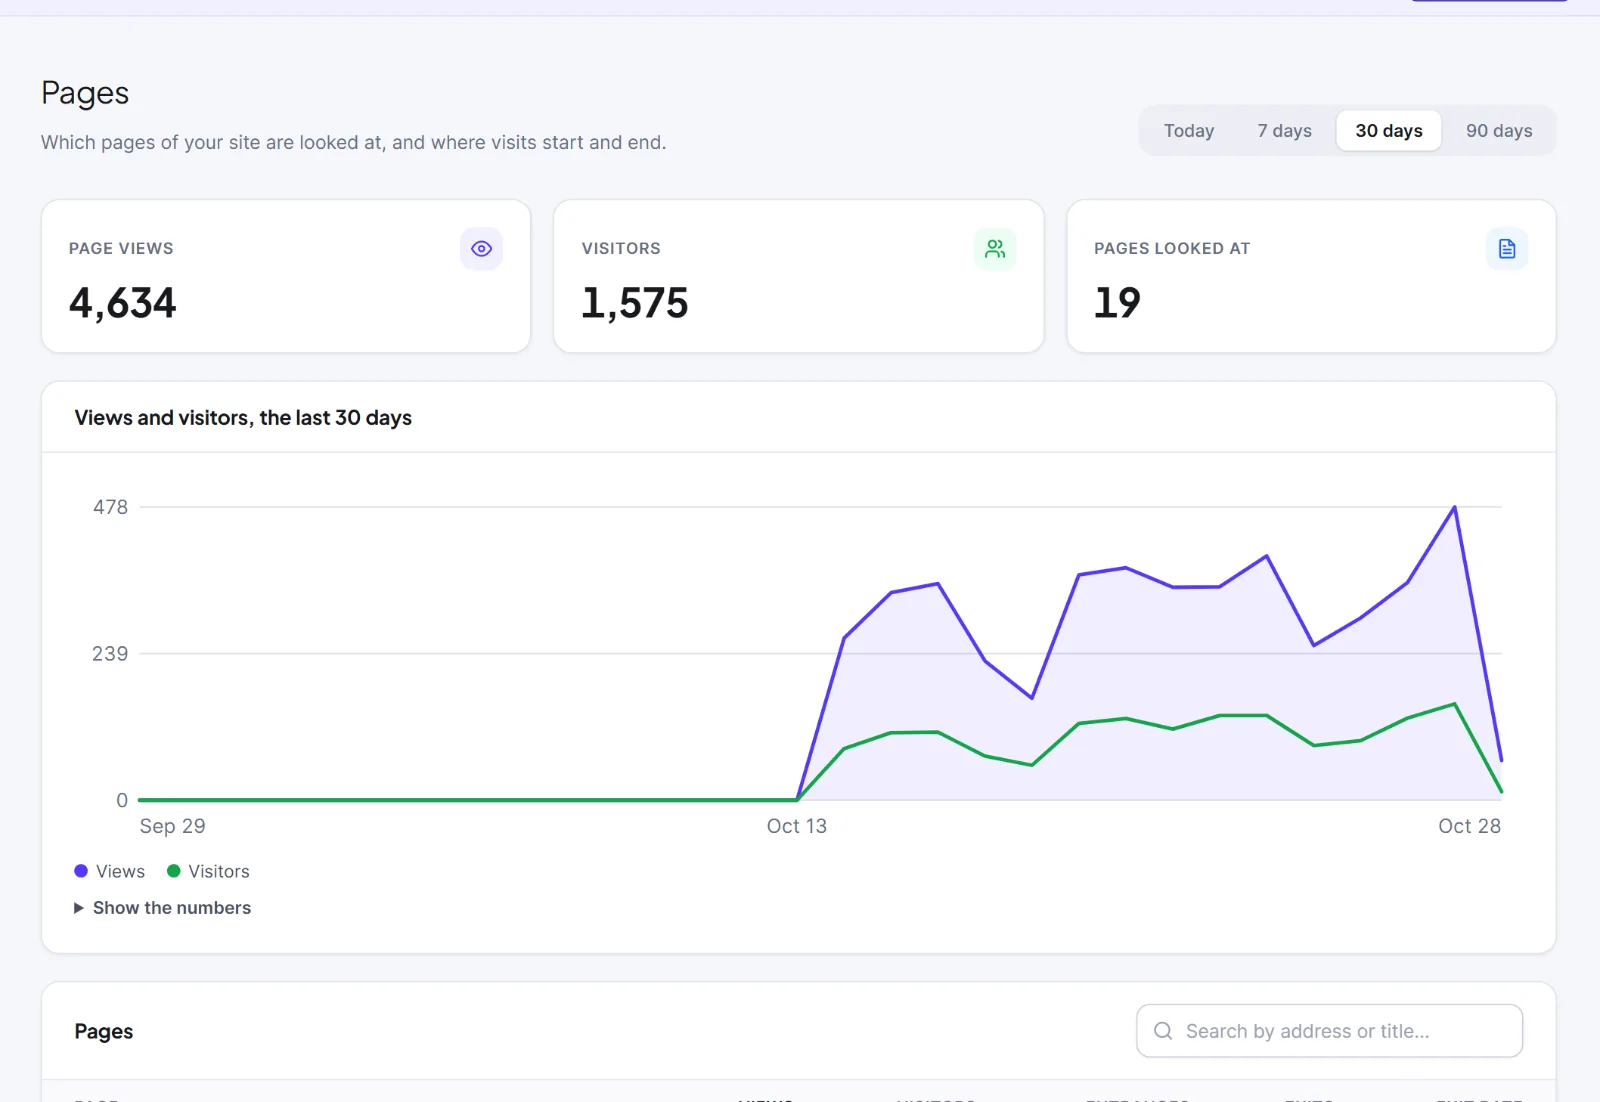Click the Oct 13 axis label

click(797, 826)
